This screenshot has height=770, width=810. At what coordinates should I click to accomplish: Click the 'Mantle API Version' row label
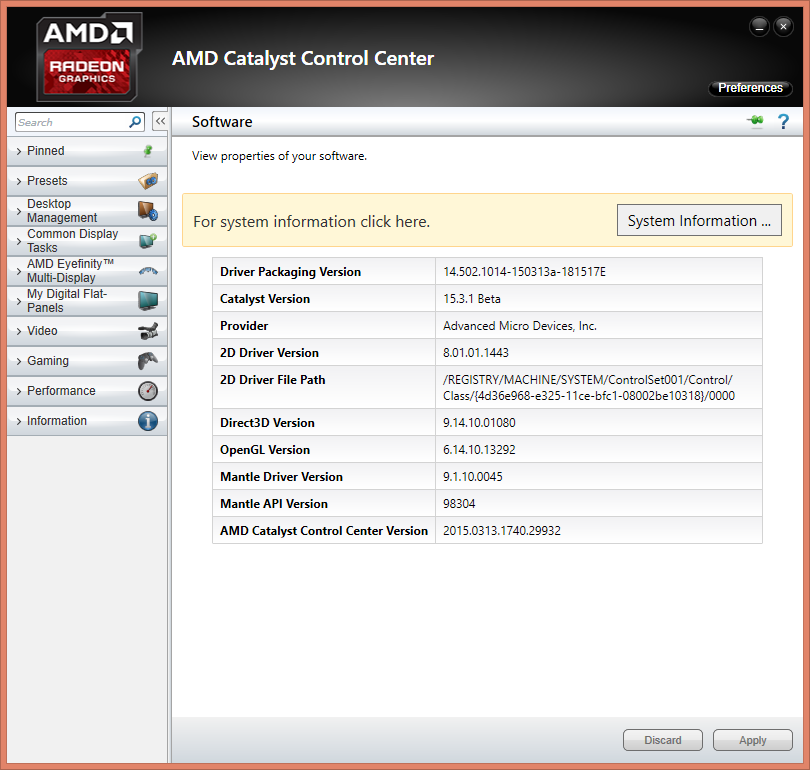click(x=274, y=504)
